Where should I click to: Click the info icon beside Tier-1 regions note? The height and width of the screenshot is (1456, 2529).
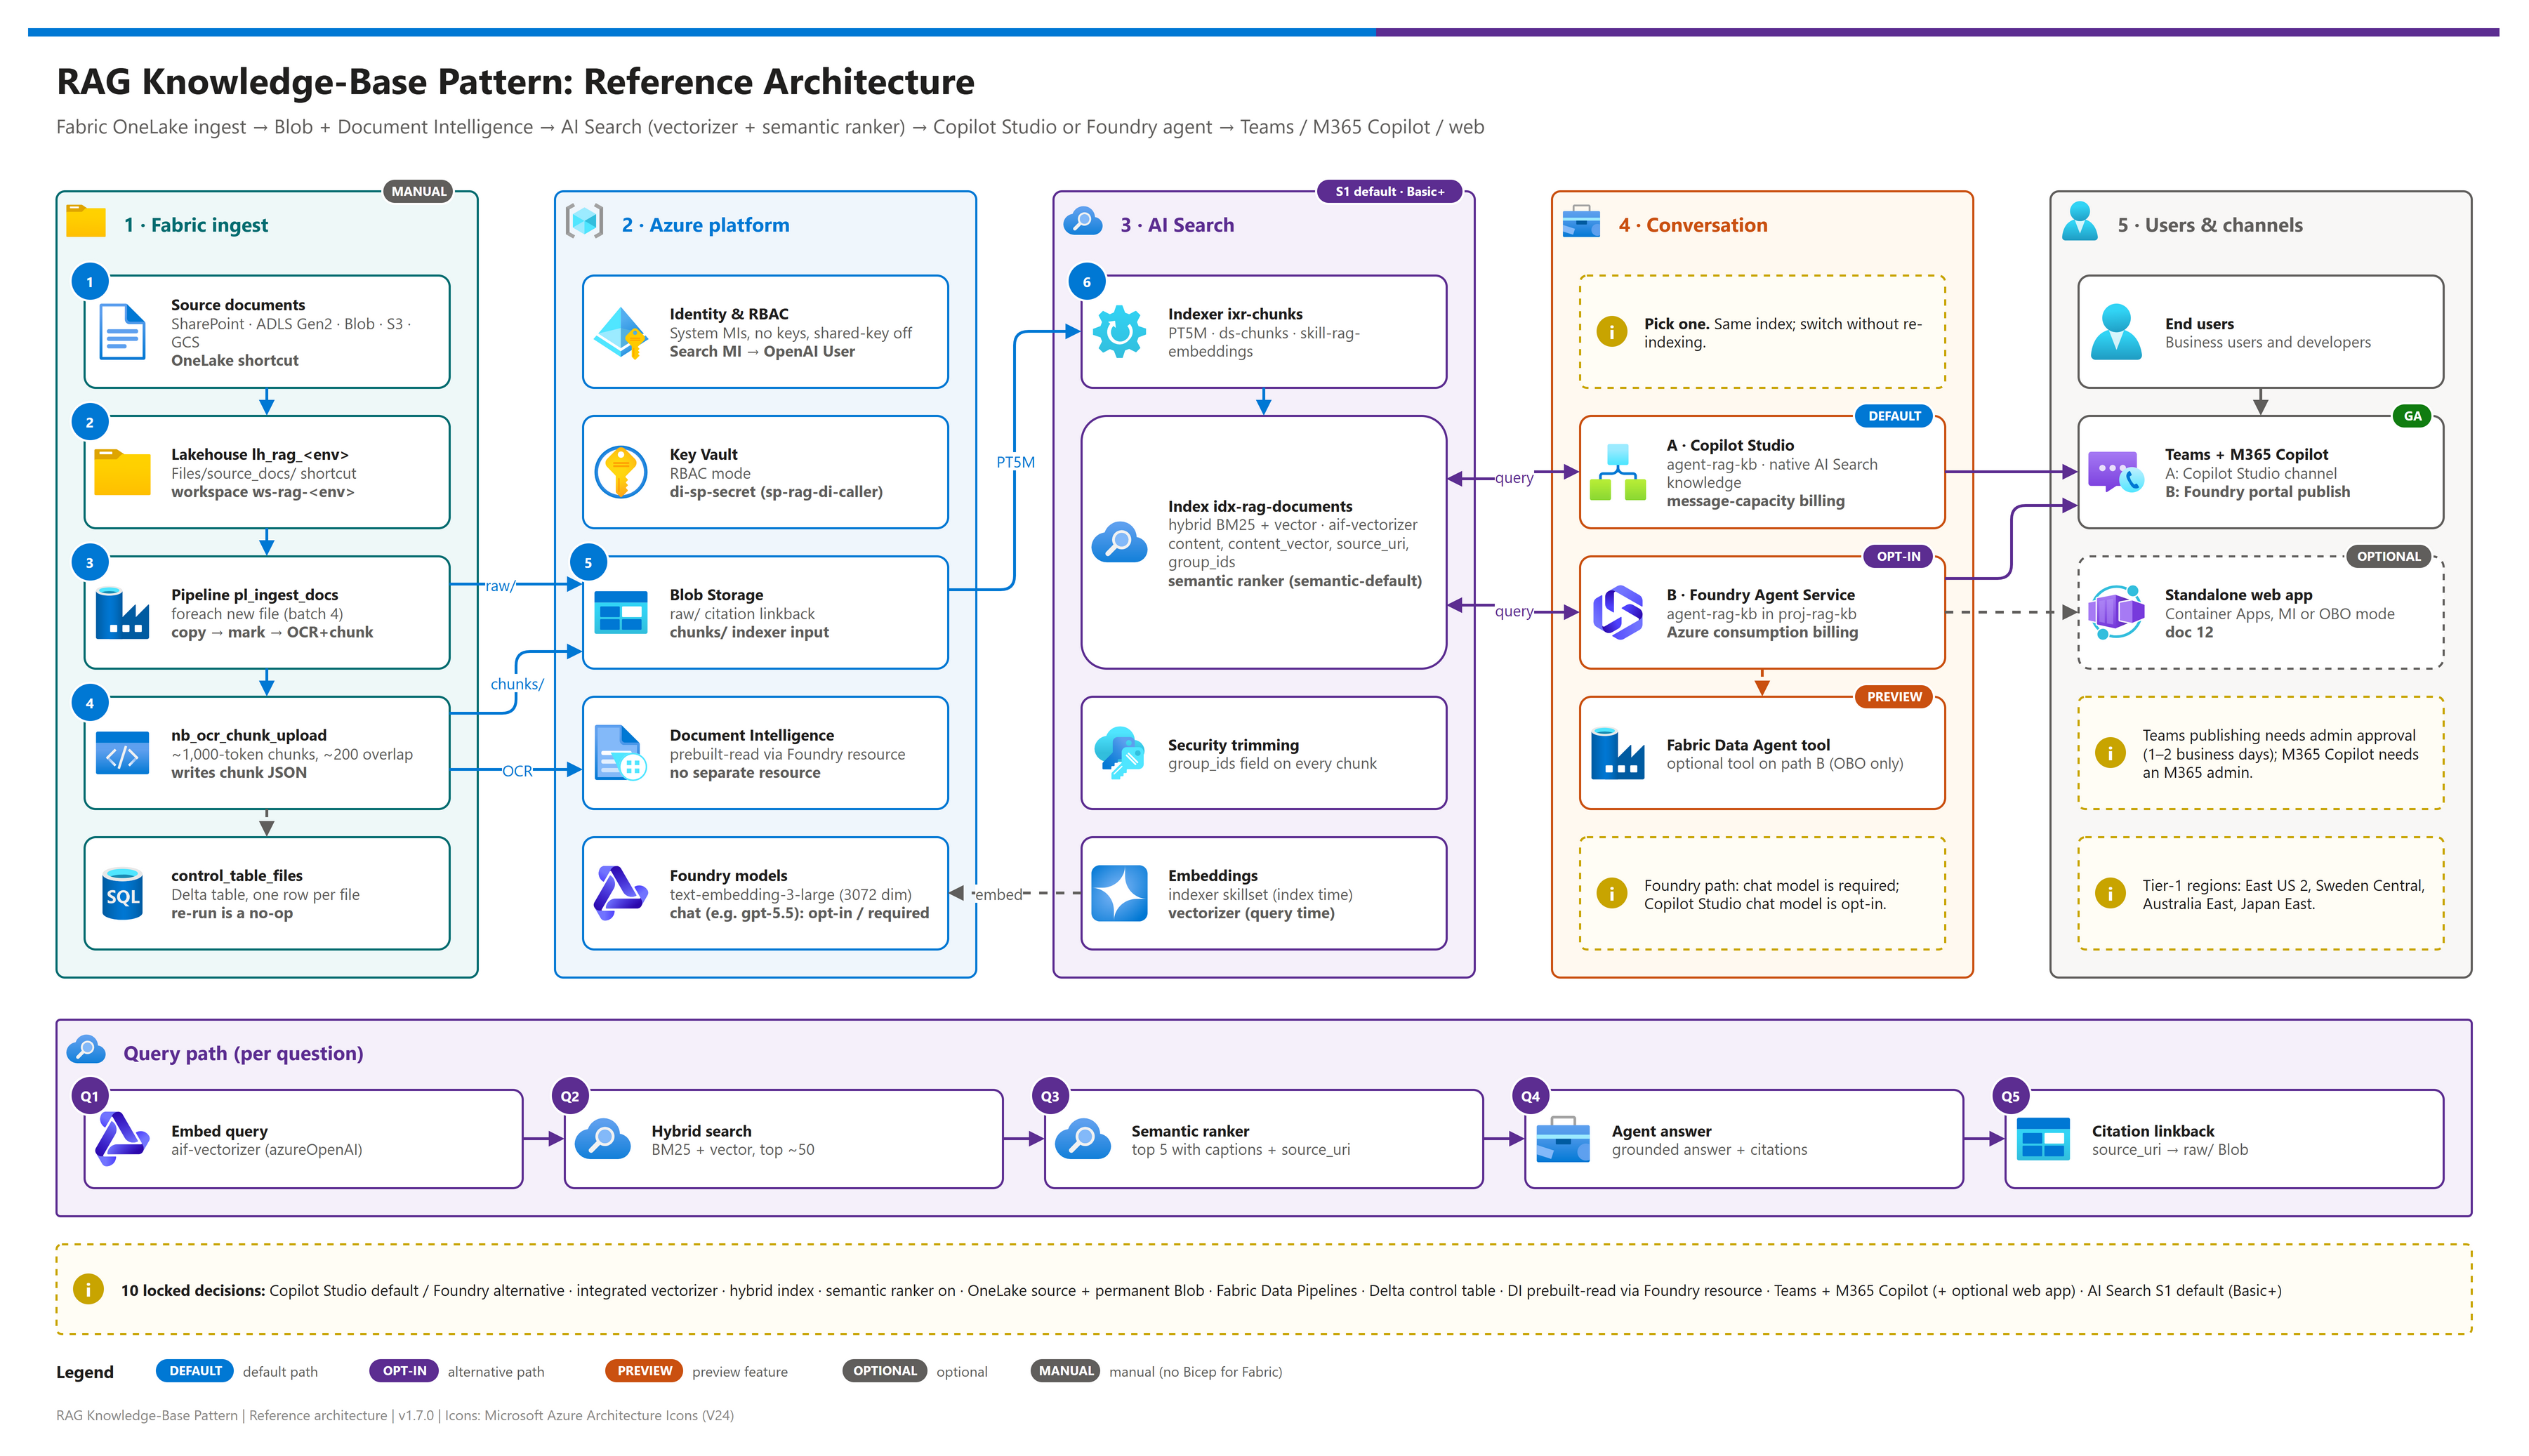(x=2110, y=893)
